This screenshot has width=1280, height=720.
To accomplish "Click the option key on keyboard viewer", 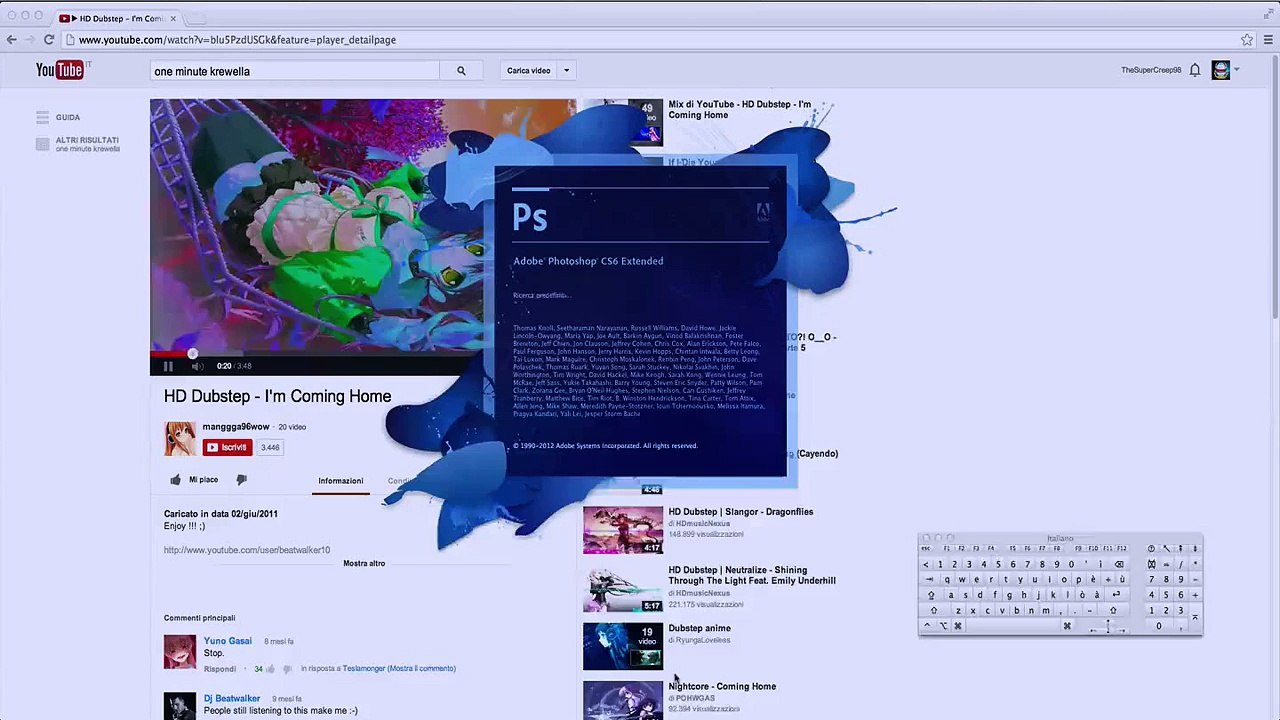I will coord(944,625).
